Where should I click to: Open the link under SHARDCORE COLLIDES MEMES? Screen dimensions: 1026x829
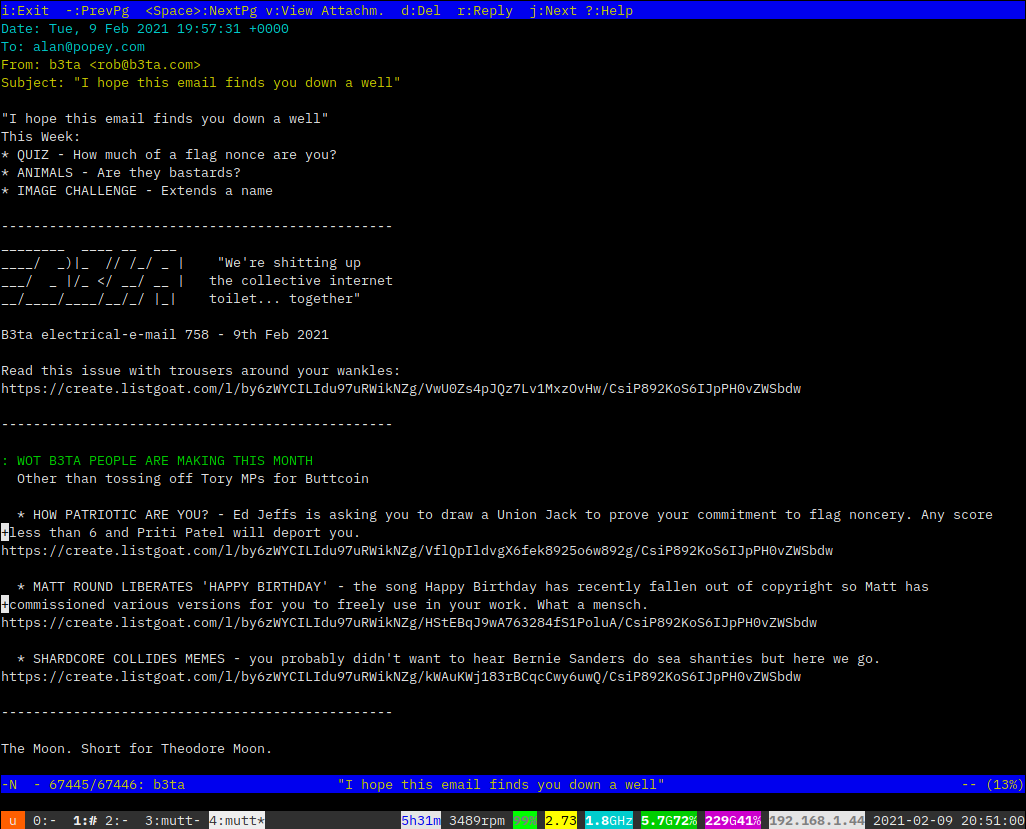[x=400, y=677]
